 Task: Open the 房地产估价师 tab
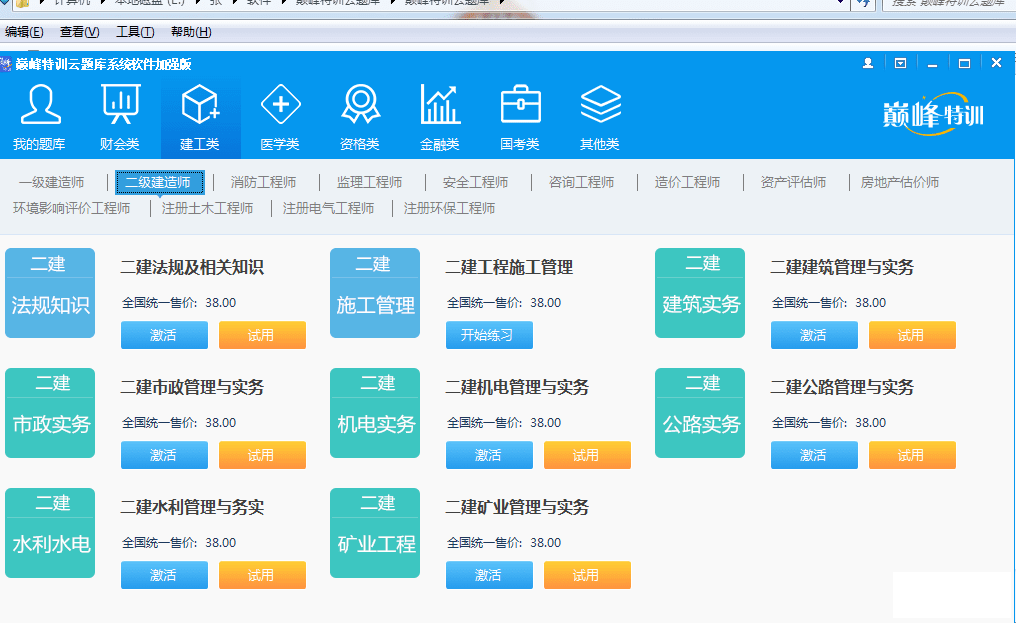pyautogui.click(x=899, y=182)
